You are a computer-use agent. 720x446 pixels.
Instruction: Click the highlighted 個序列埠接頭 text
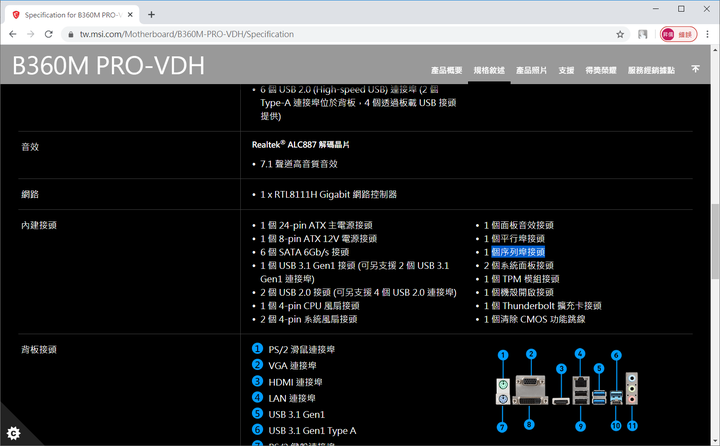pyautogui.click(x=518, y=252)
